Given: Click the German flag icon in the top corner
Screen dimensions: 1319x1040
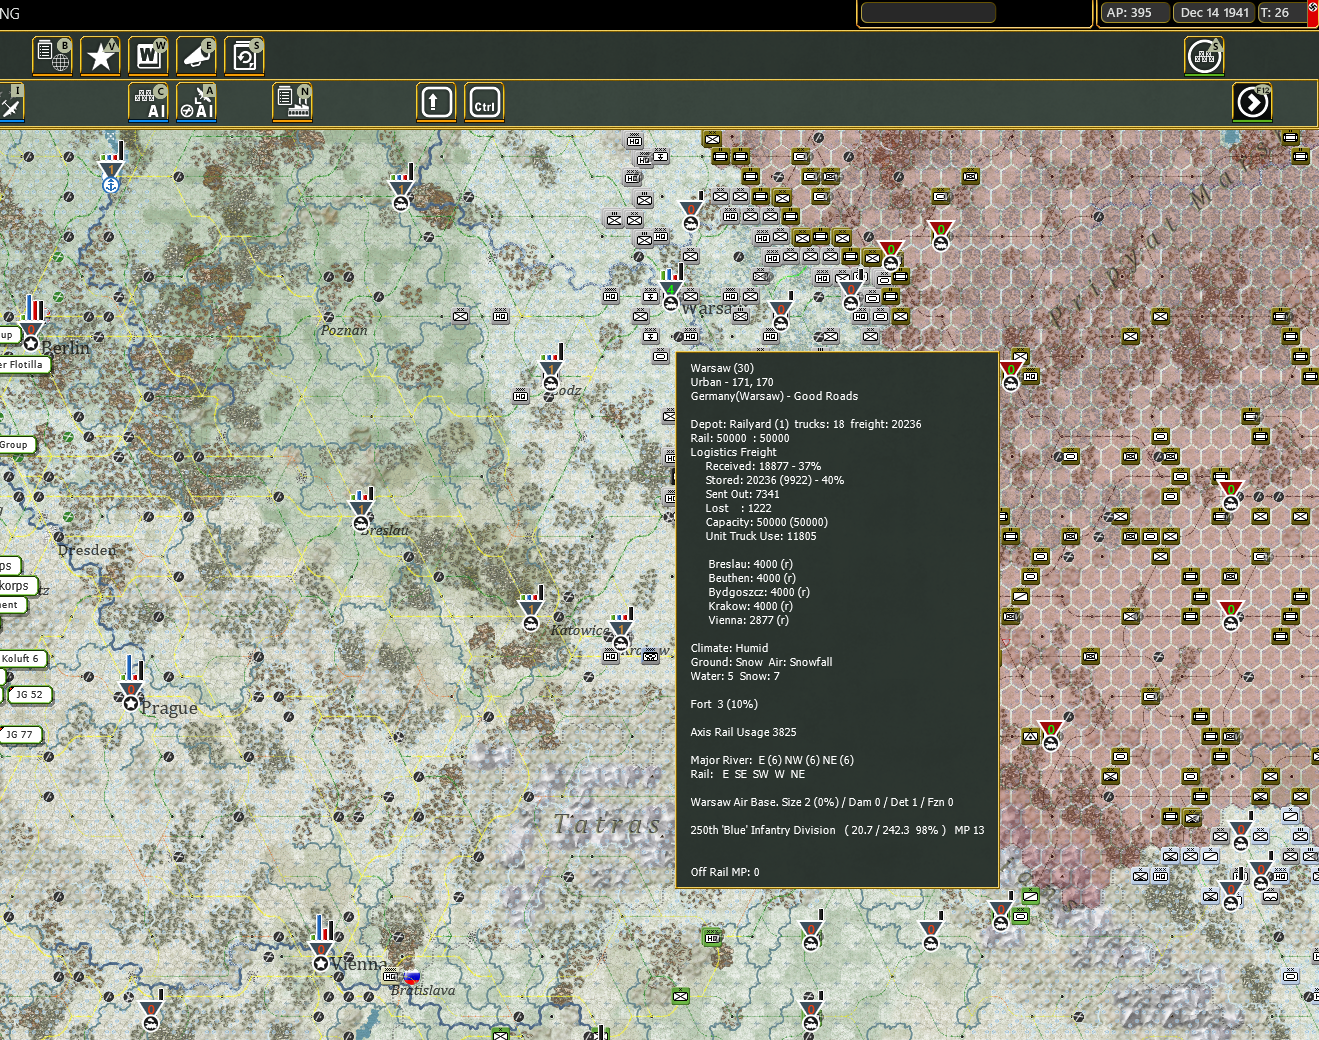Looking at the screenshot, I should (1313, 13).
